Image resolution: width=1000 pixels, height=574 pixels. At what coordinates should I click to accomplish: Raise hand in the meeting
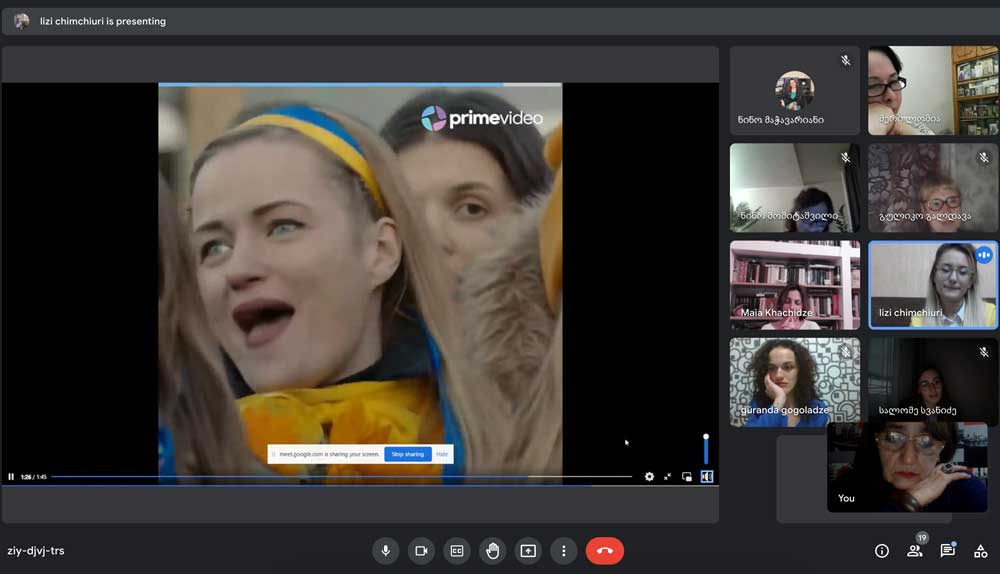pos(492,551)
